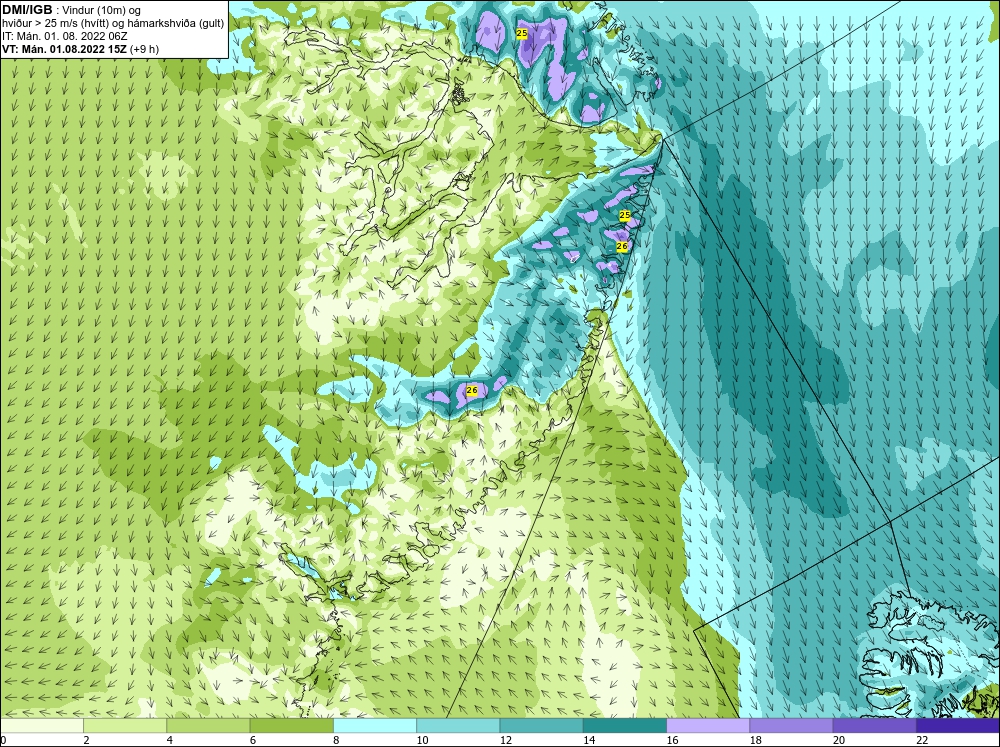Pick the violet 20–22 m/s legend band
1000x747 pixels.
[875, 726]
